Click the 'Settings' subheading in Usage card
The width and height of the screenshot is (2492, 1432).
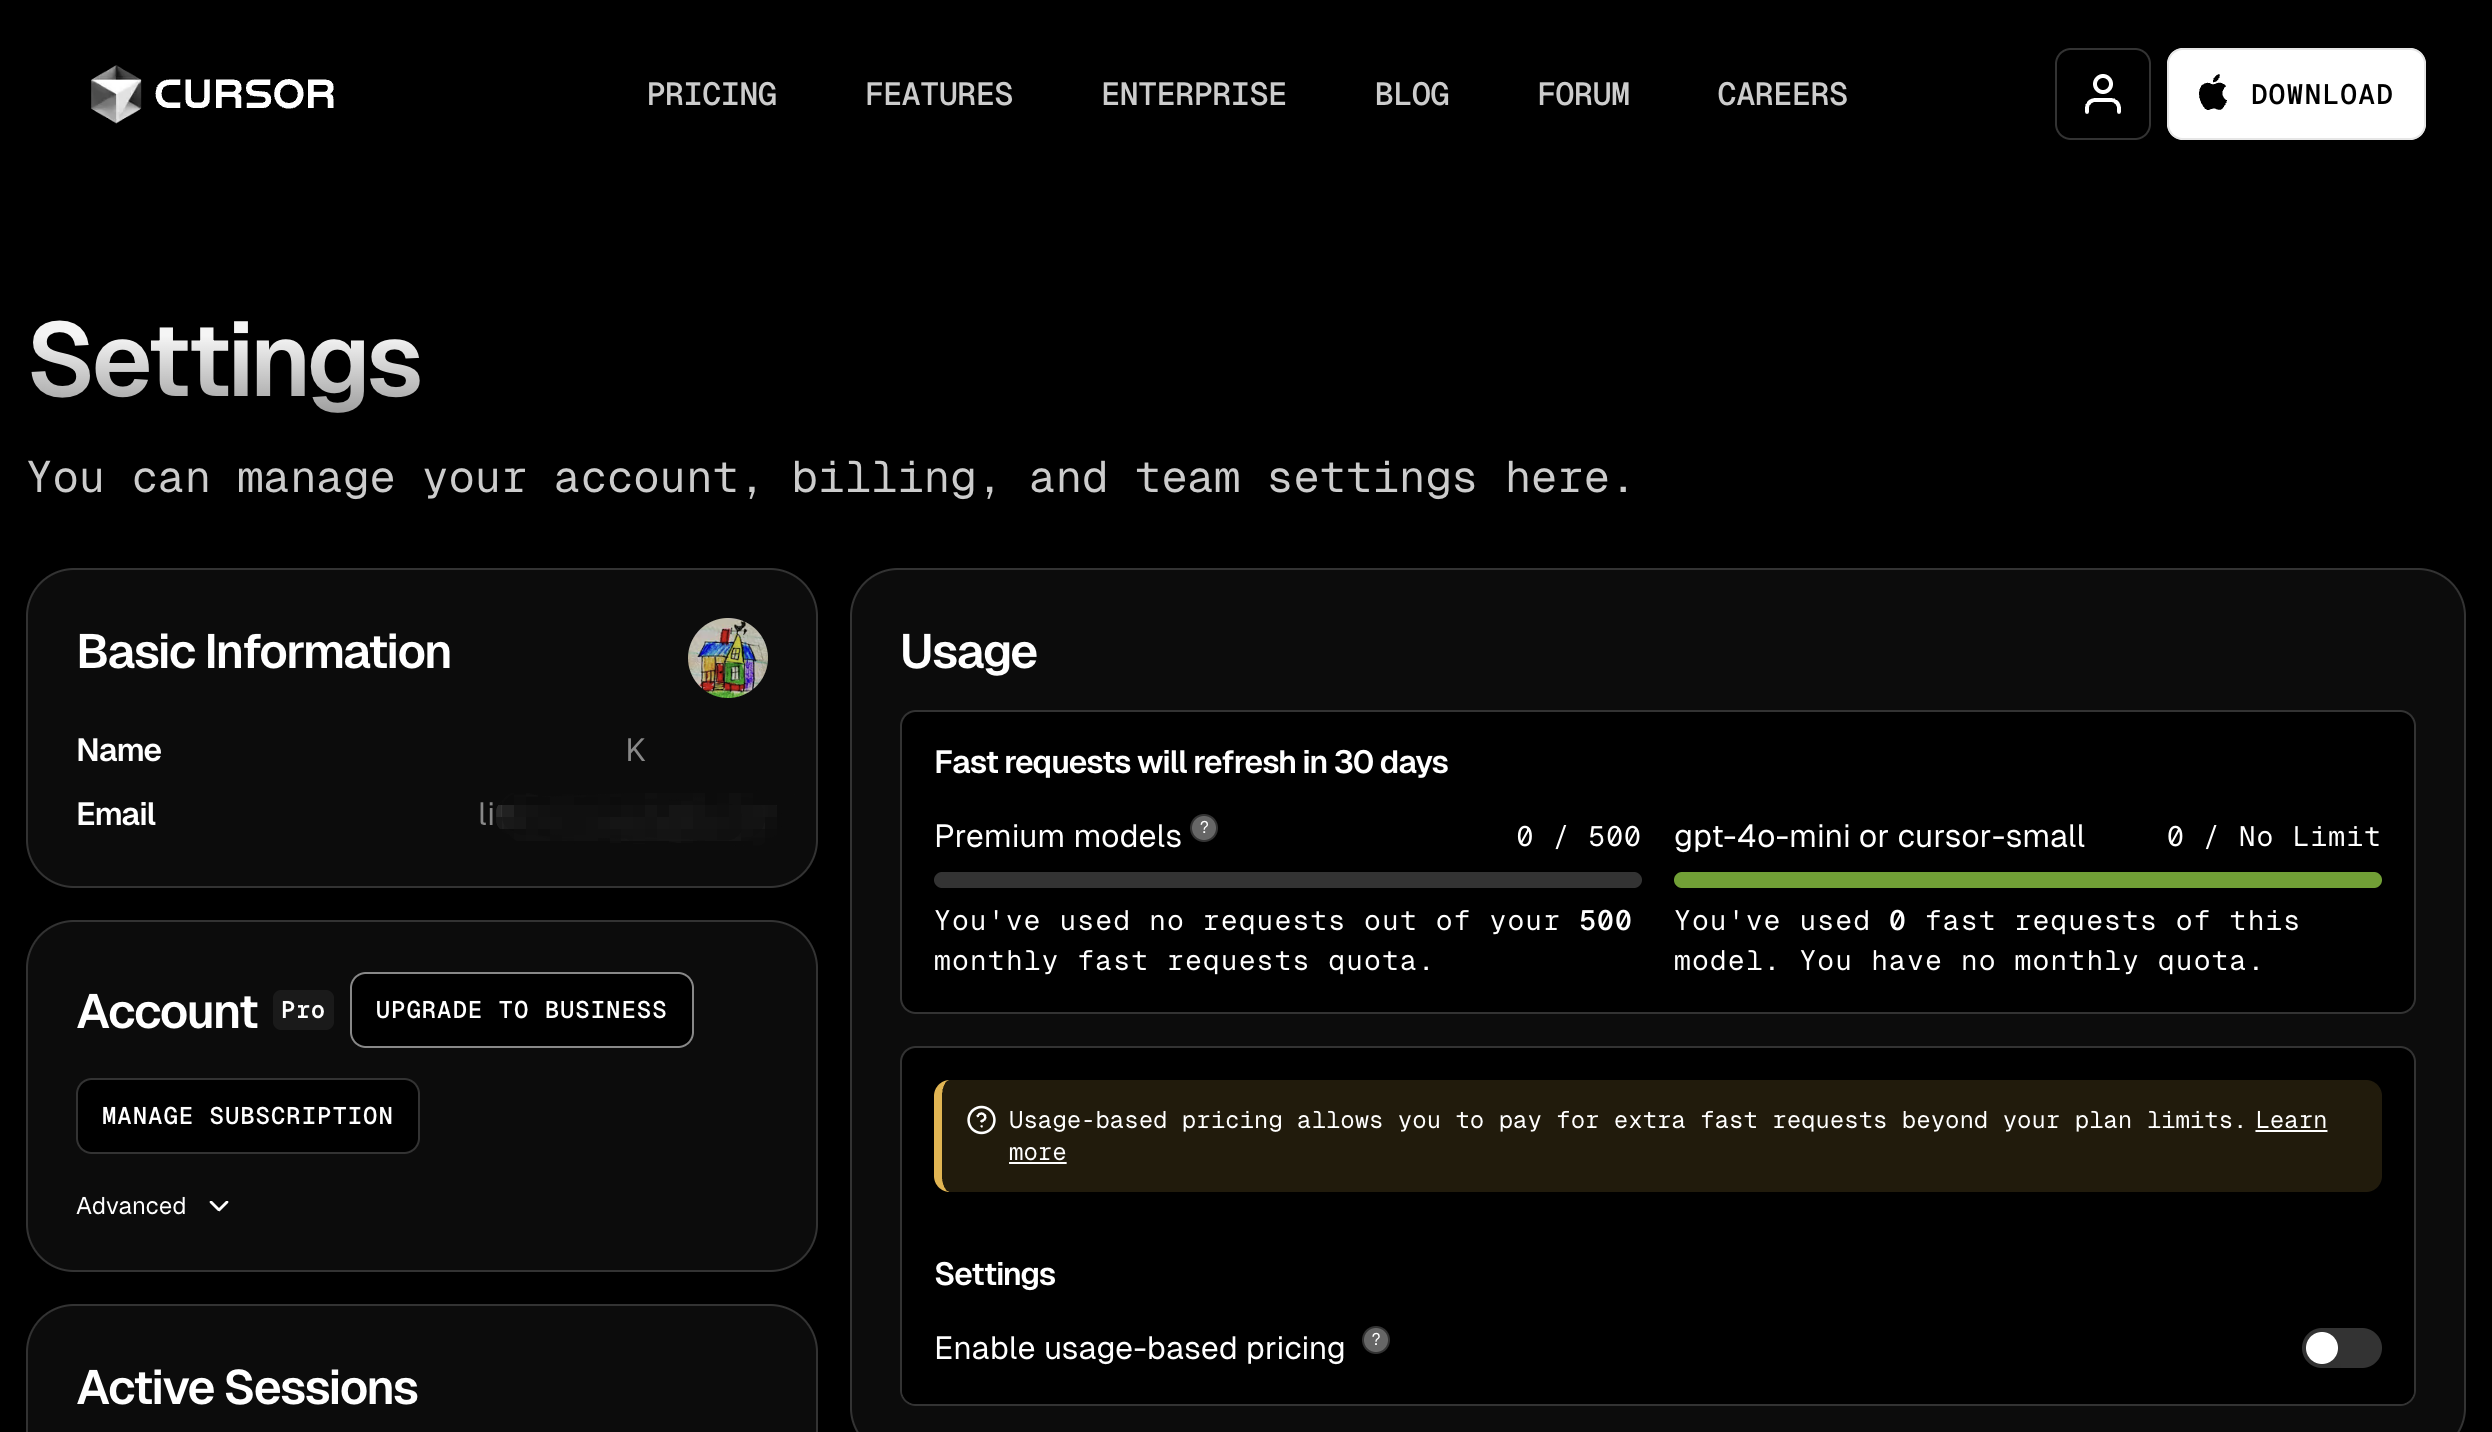994,1274
